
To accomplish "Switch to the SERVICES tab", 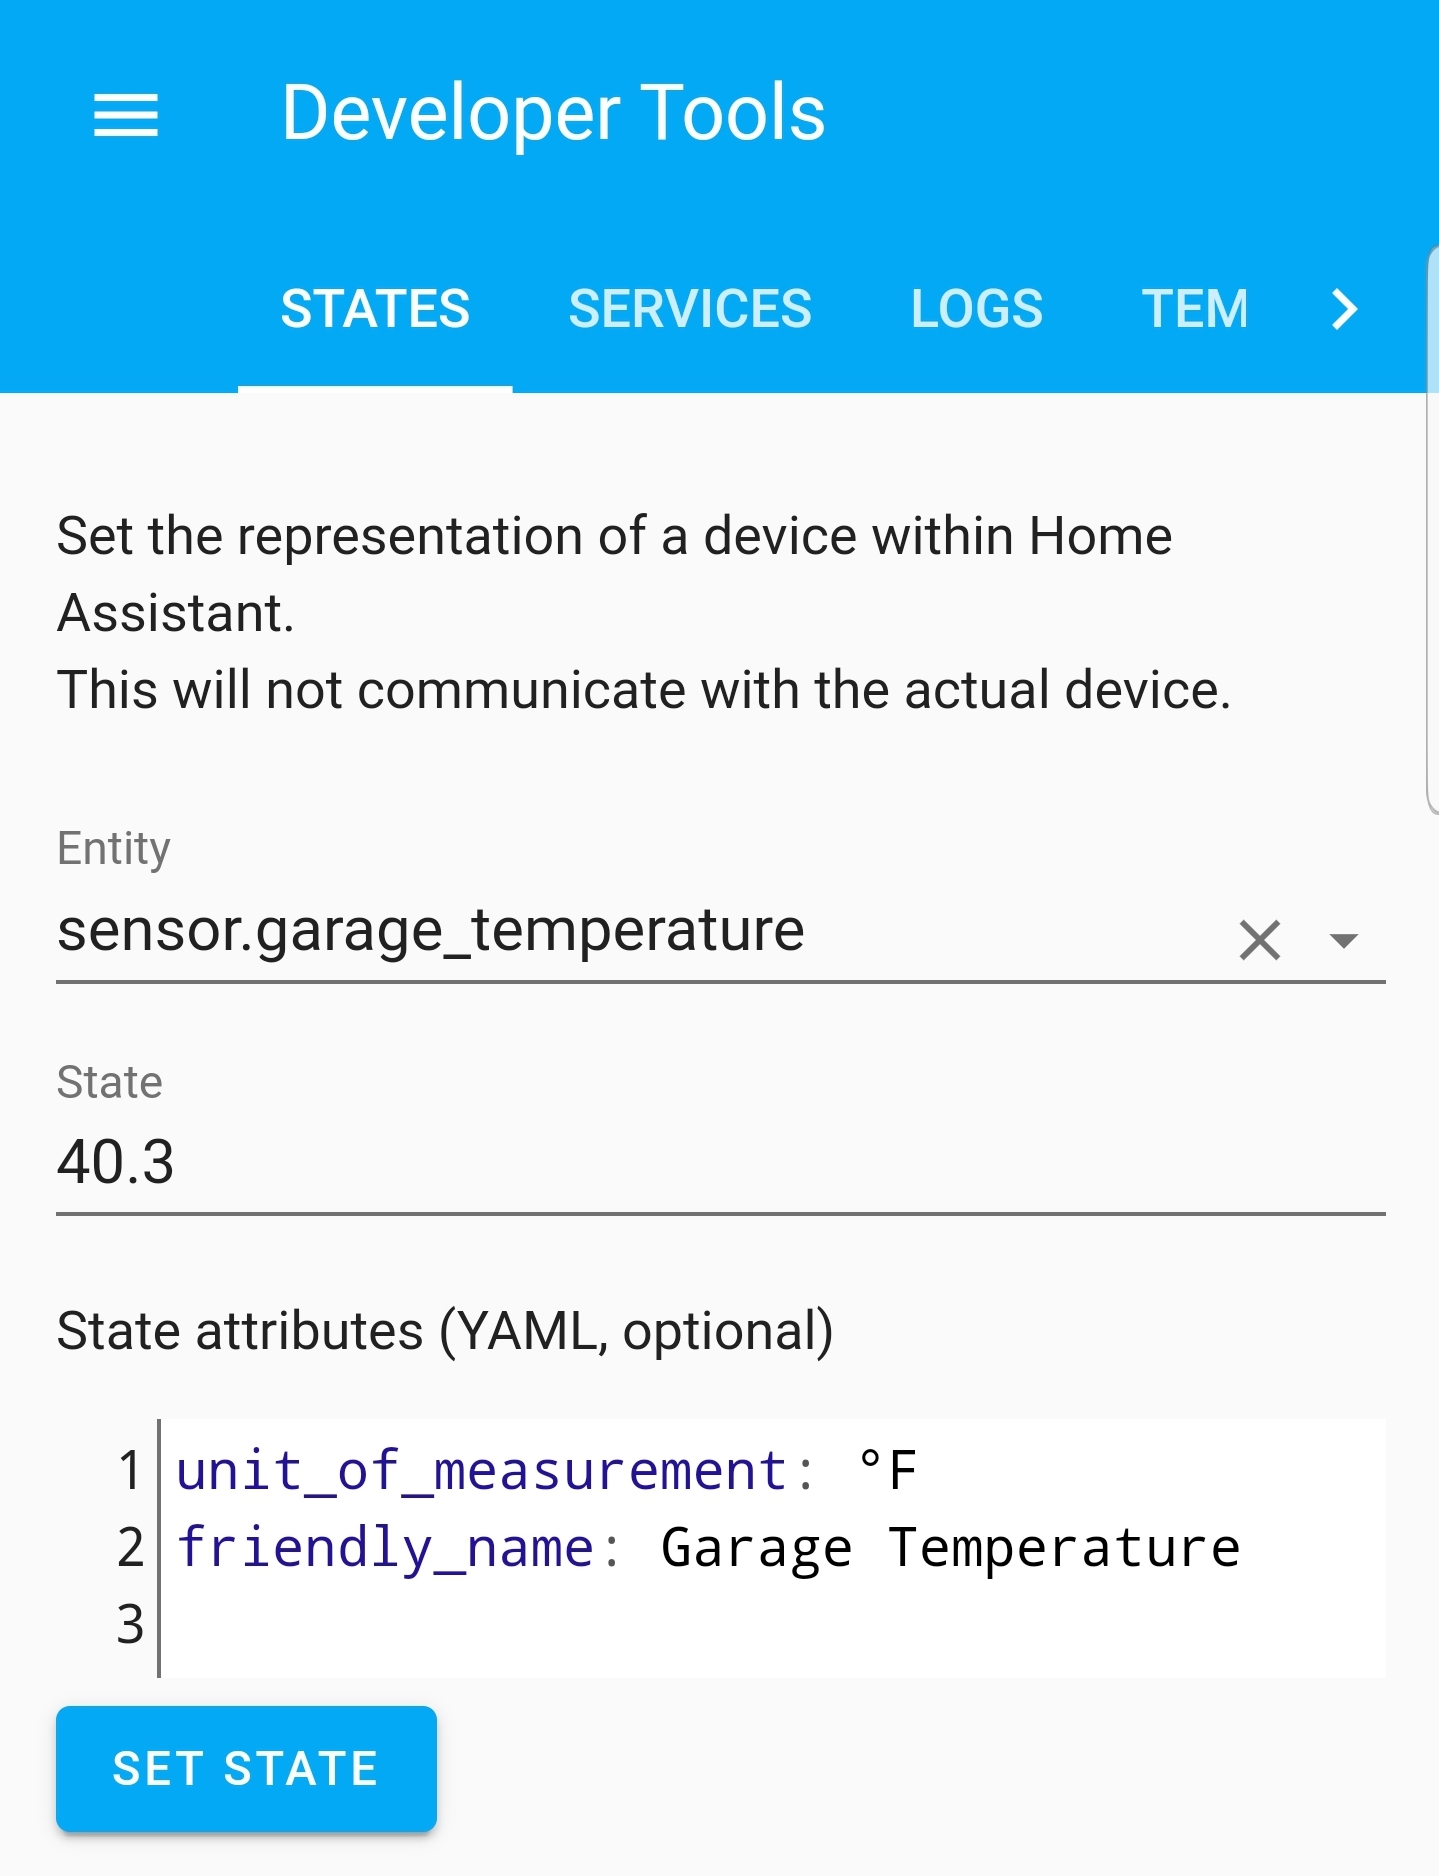I will 690,308.
